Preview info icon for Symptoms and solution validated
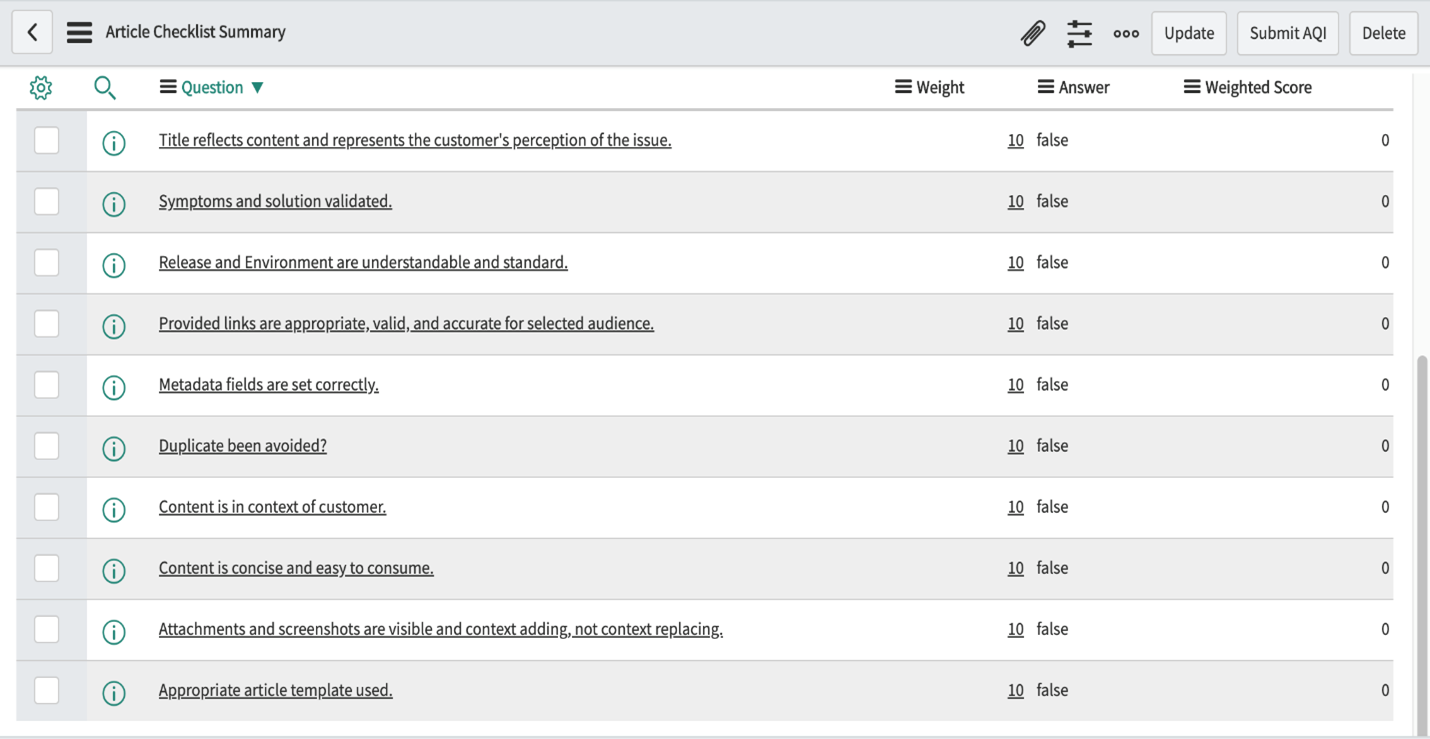The width and height of the screenshot is (1430, 739). 114,204
